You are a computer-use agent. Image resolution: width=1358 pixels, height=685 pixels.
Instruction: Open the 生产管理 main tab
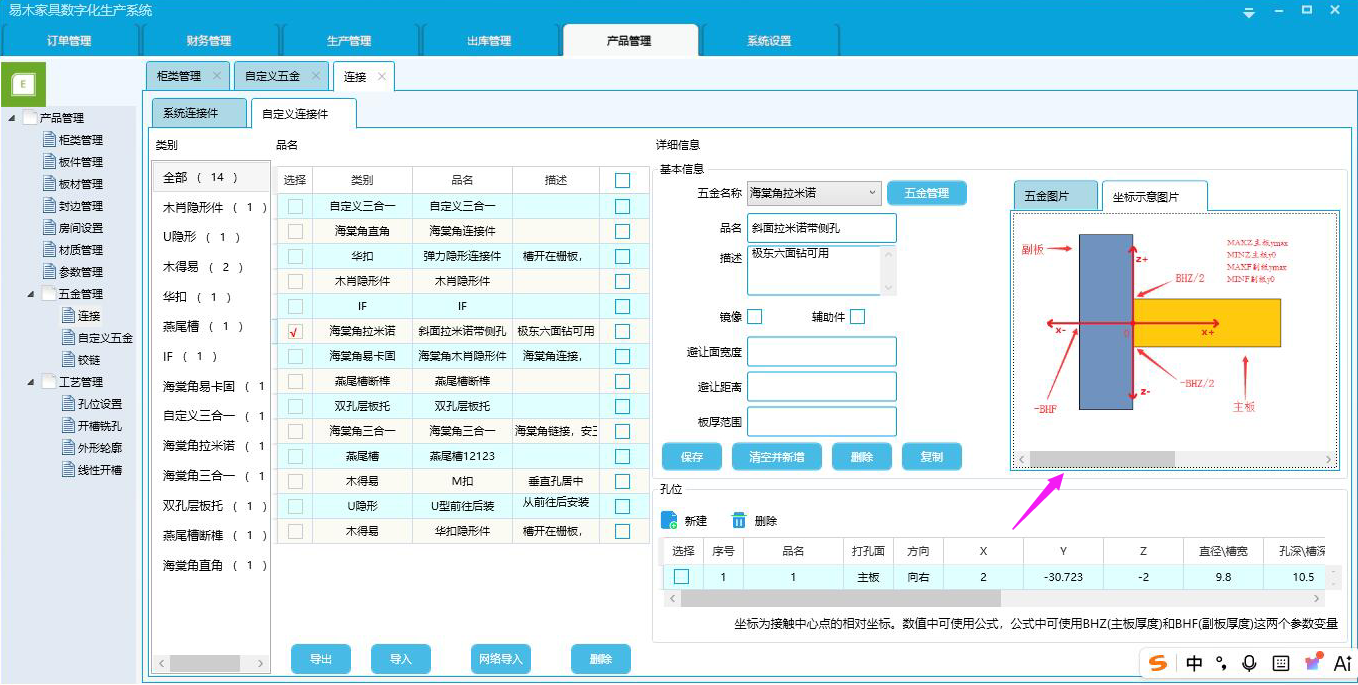[x=349, y=41]
